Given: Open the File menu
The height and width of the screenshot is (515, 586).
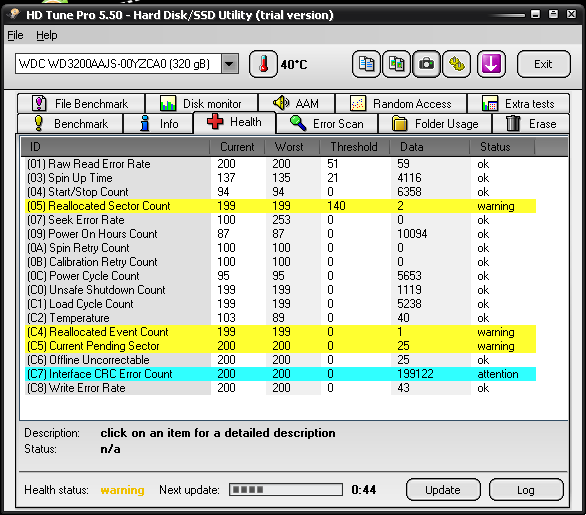Looking at the screenshot, I should (15, 35).
